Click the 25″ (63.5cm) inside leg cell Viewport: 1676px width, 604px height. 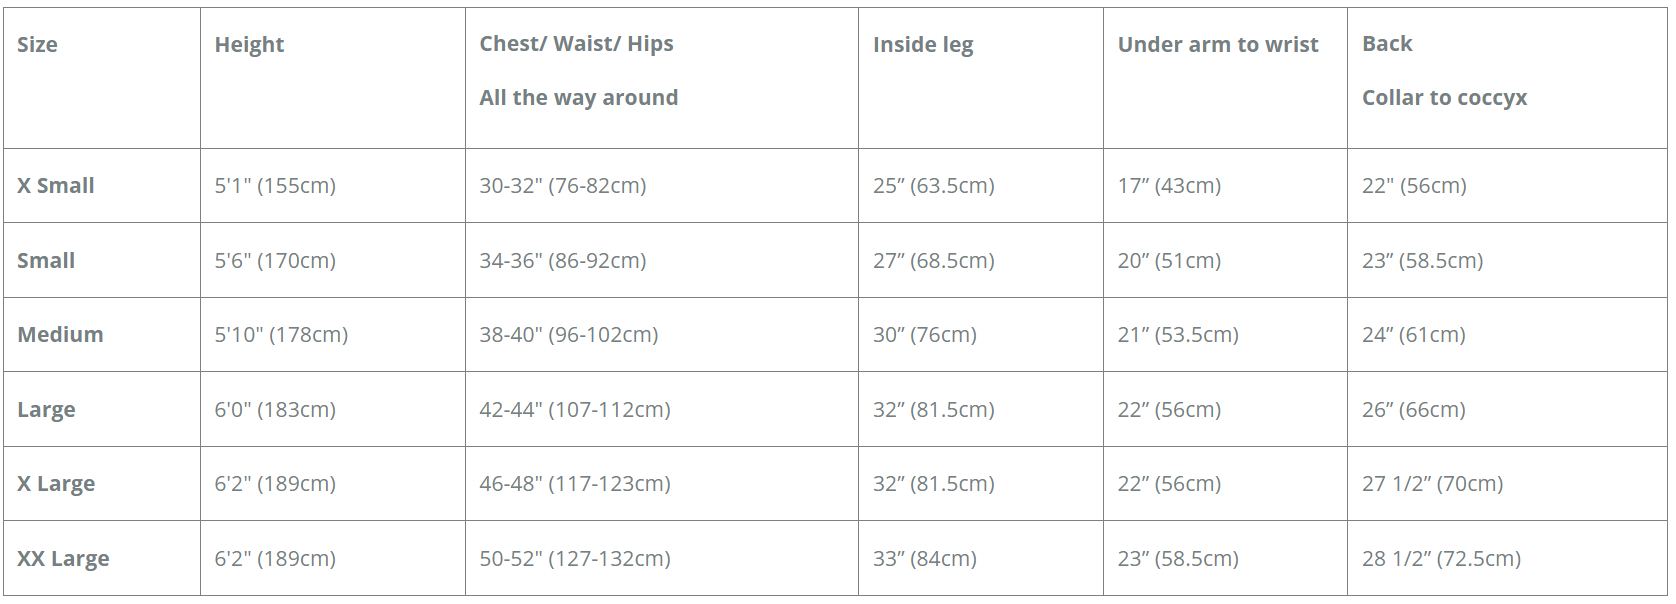[x=933, y=186]
